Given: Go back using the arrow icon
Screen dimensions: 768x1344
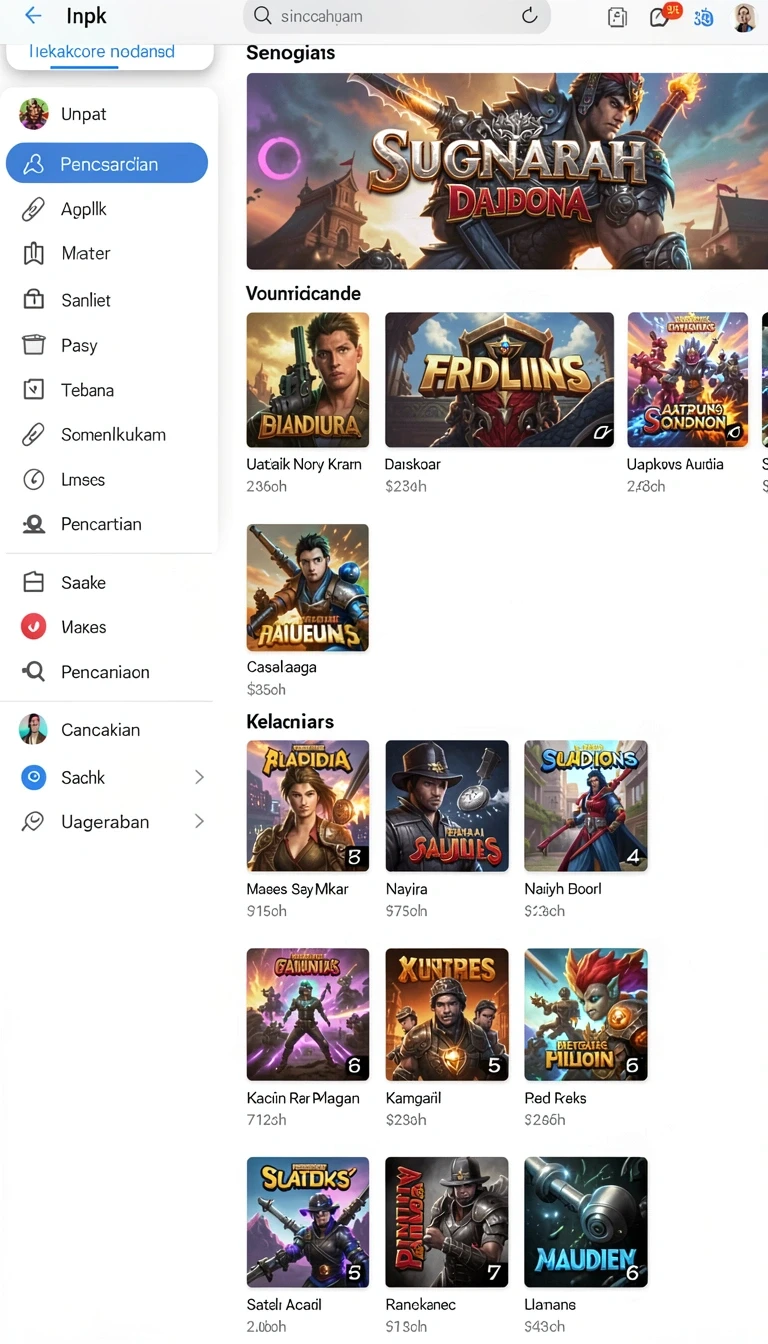Looking at the screenshot, I should click(x=33, y=16).
